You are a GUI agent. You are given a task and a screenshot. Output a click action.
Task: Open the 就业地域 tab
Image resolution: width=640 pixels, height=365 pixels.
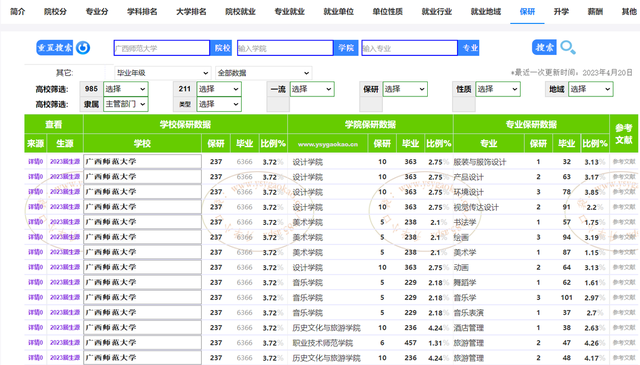[x=486, y=11]
